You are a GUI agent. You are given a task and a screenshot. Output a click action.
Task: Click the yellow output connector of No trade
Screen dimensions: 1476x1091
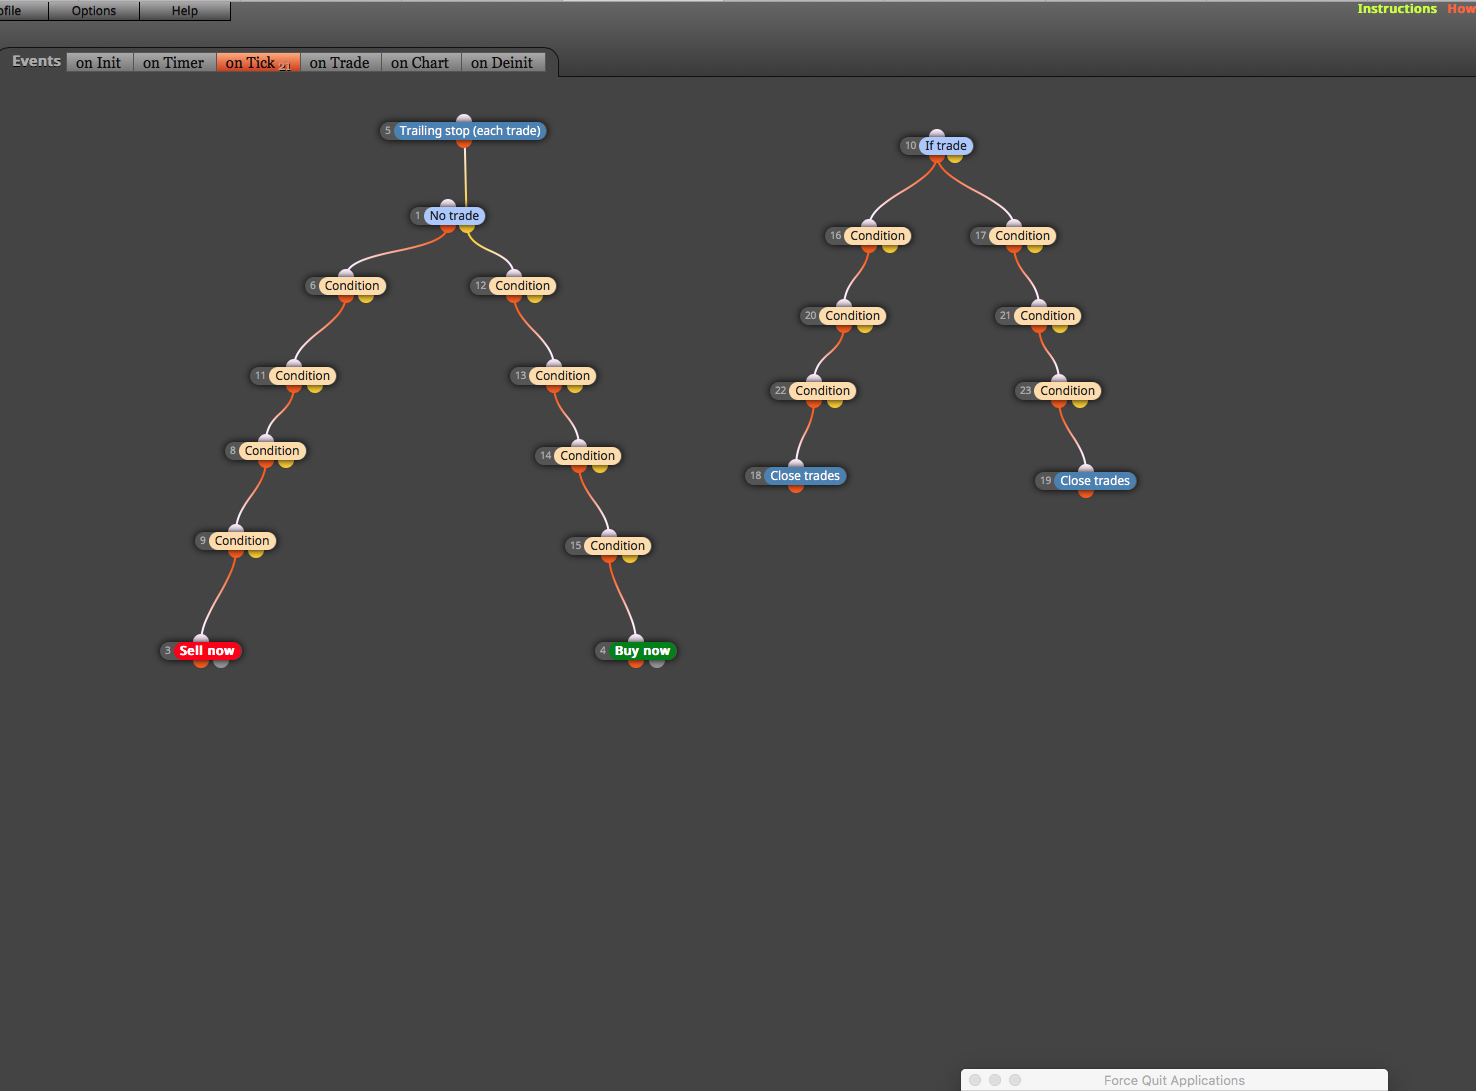[467, 228]
